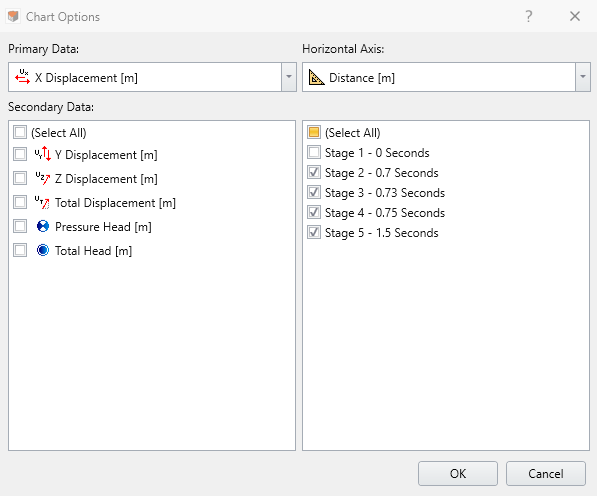Select the Pressure Head [m] entry
The image size is (597, 496).
point(103,226)
